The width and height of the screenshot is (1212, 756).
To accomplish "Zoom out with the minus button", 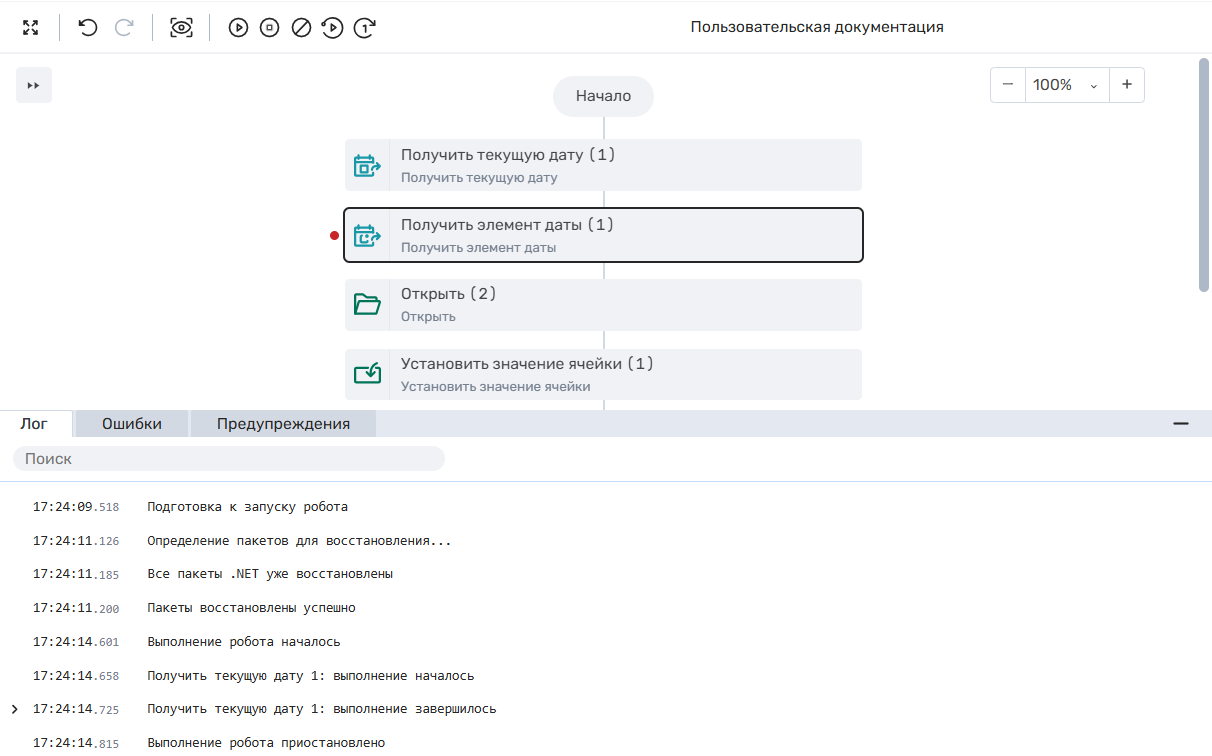I will (1008, 85).
